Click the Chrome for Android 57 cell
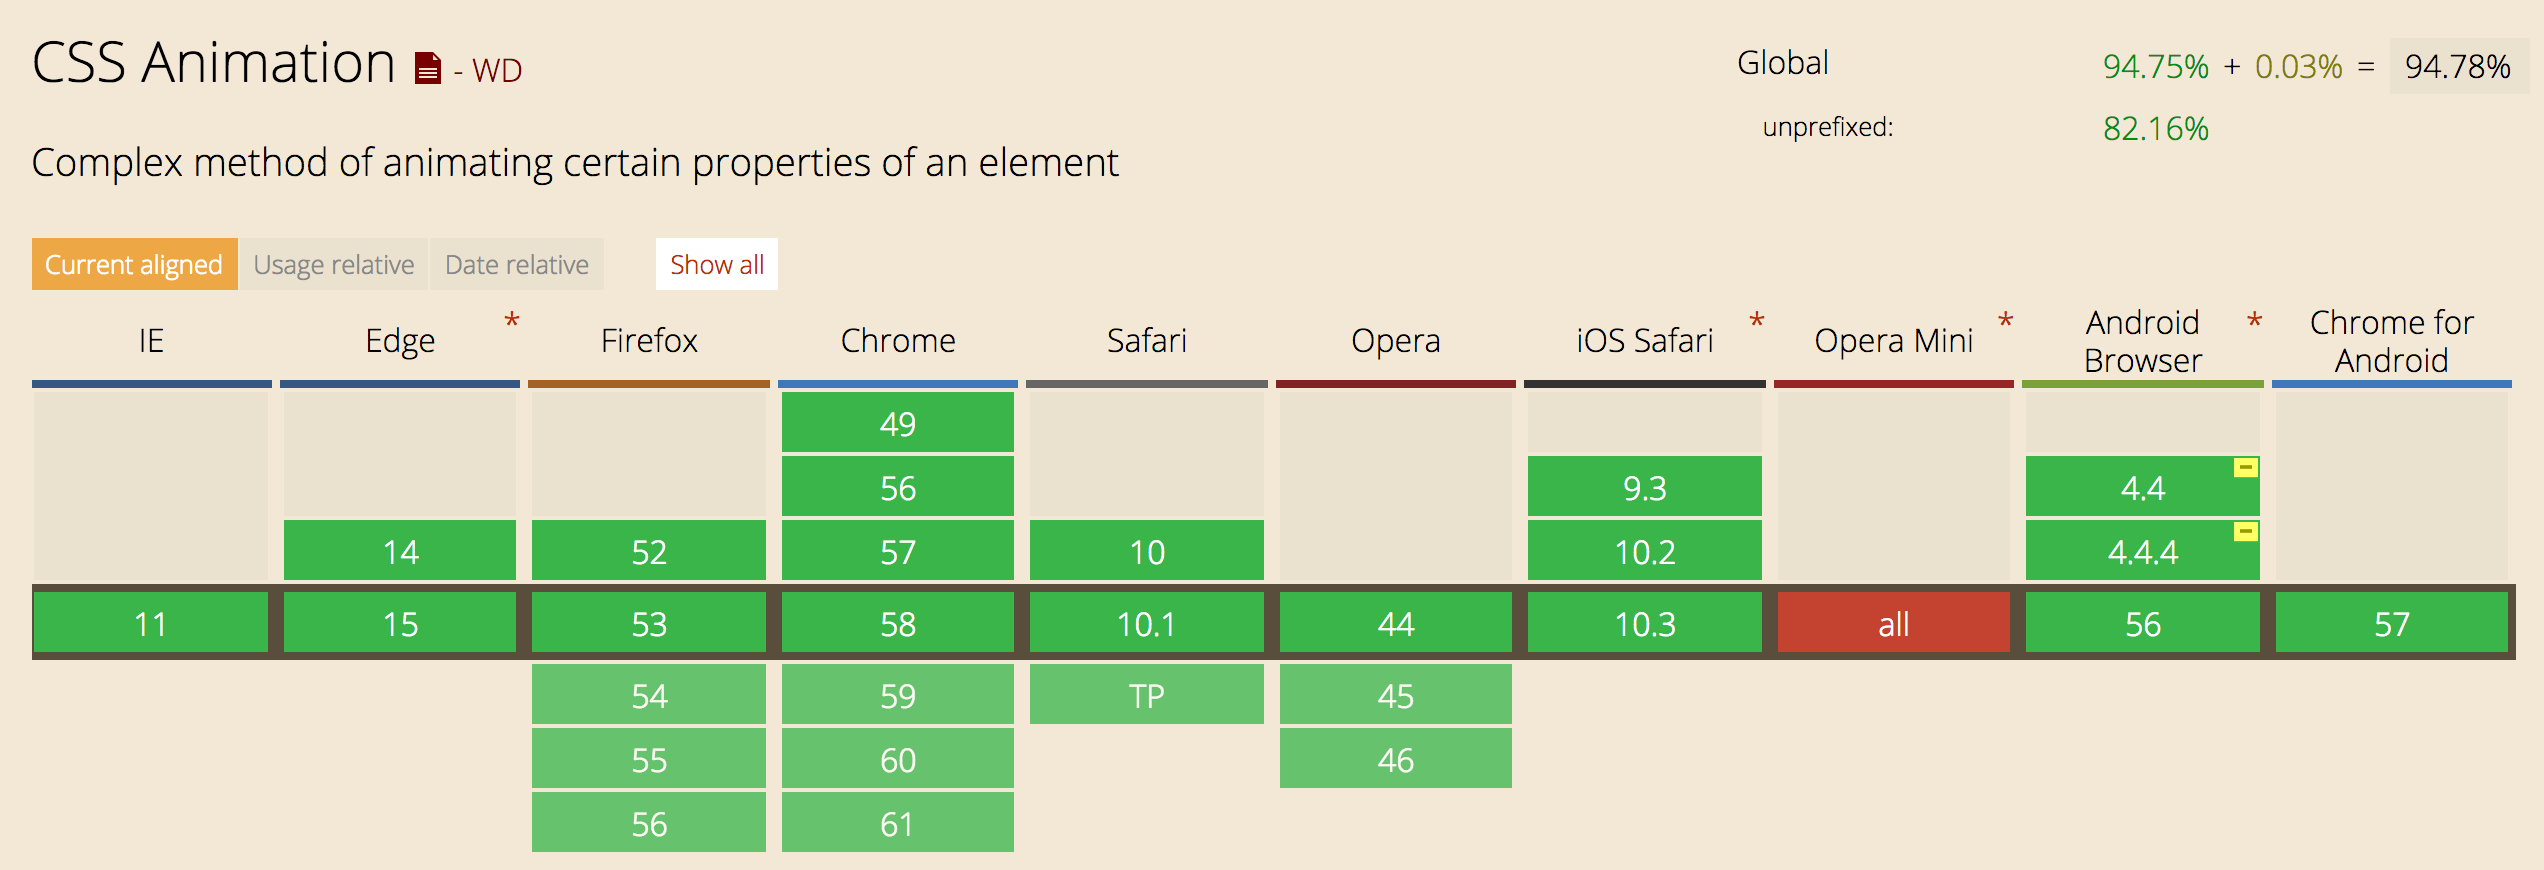The width and height of the screenshot is (2544, 870). pyautogui.click(x=2391, y=623)
